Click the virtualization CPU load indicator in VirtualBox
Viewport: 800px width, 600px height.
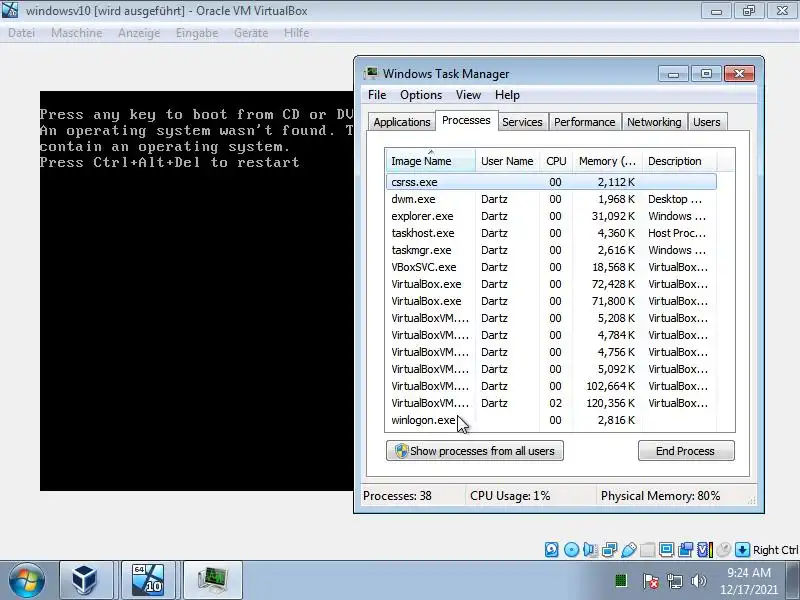[705, 549]
